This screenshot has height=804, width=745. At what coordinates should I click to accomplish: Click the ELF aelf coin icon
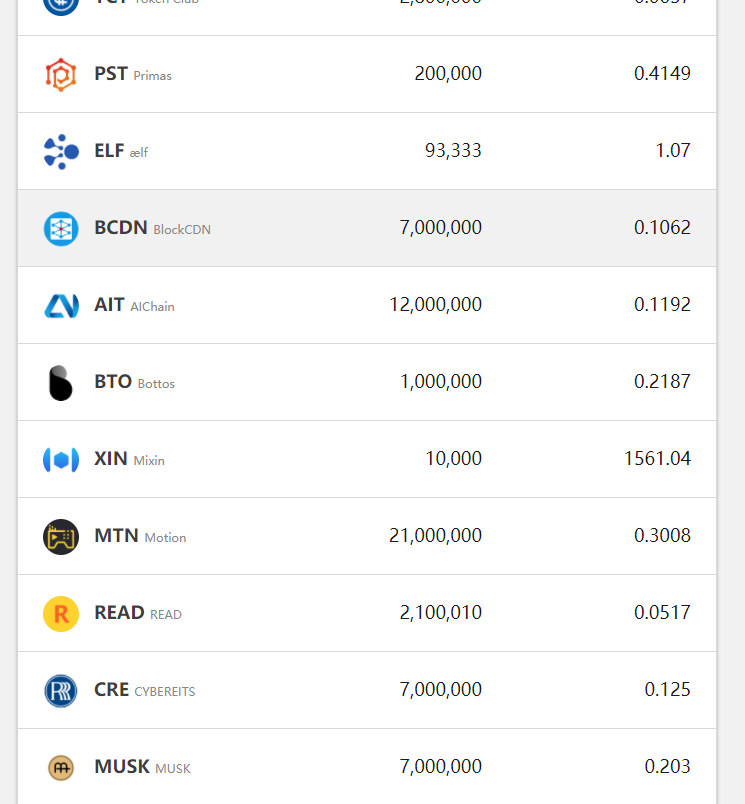pos(61,152)
